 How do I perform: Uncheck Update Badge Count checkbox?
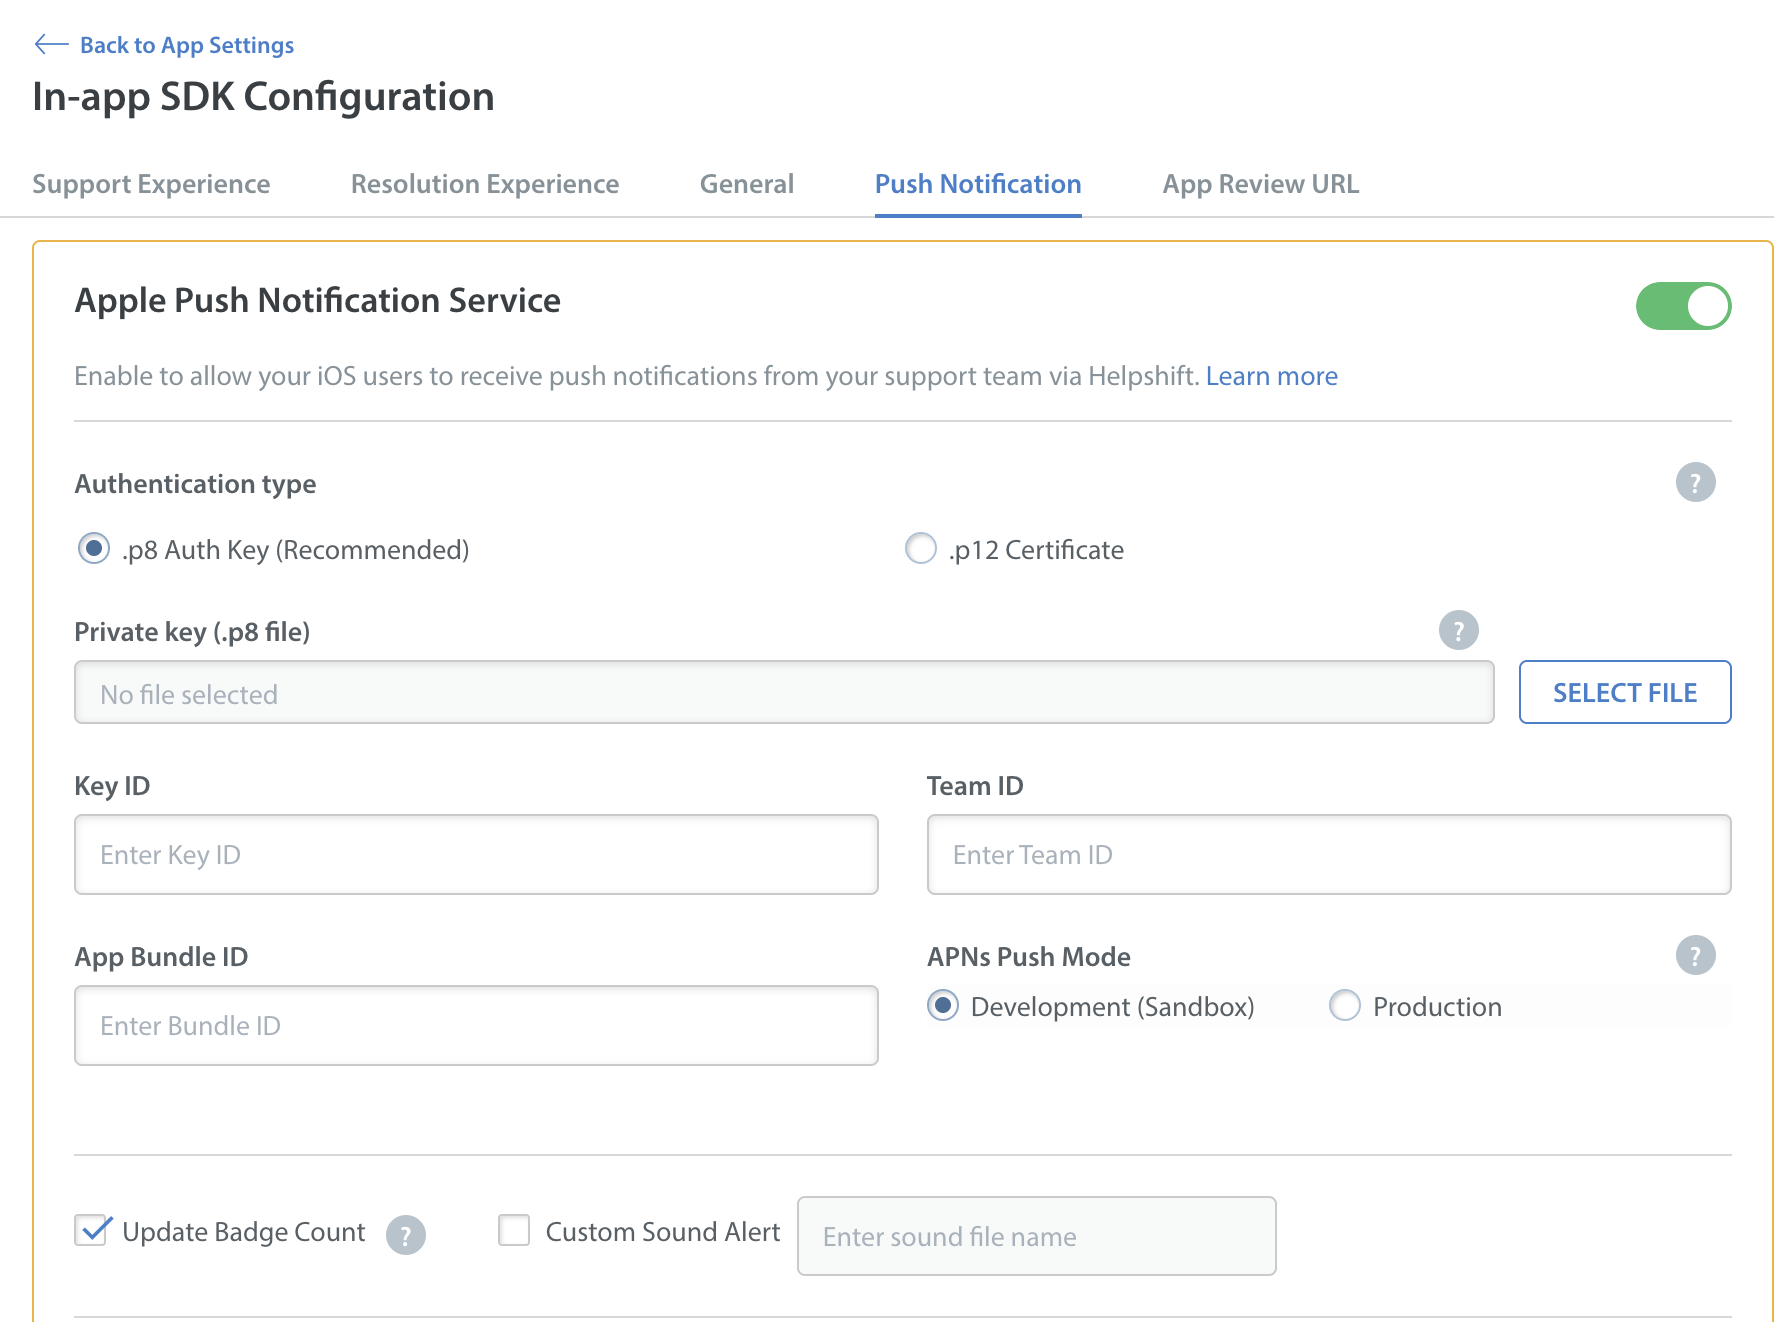coord(92,1231)
